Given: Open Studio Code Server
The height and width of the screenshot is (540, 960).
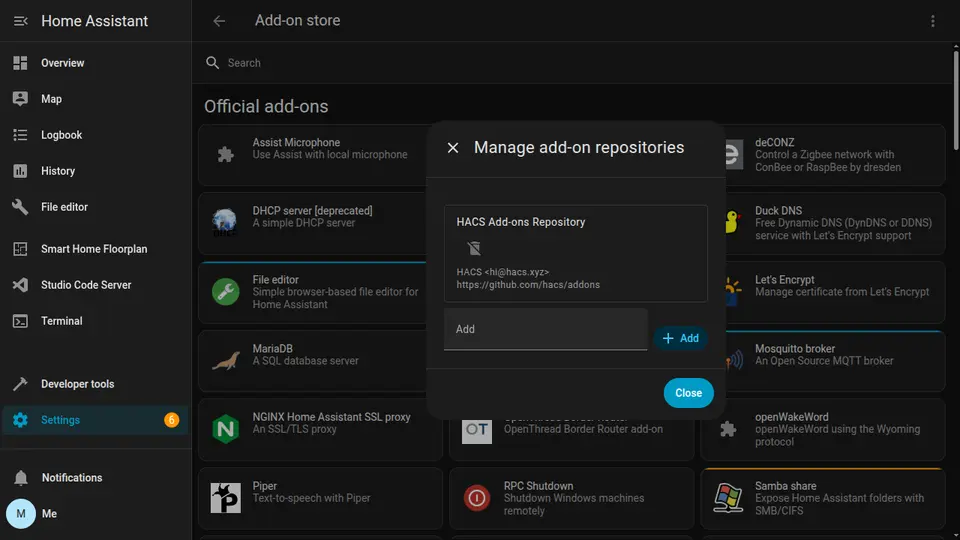Looking at the screenshot, I should coord(96,285).
